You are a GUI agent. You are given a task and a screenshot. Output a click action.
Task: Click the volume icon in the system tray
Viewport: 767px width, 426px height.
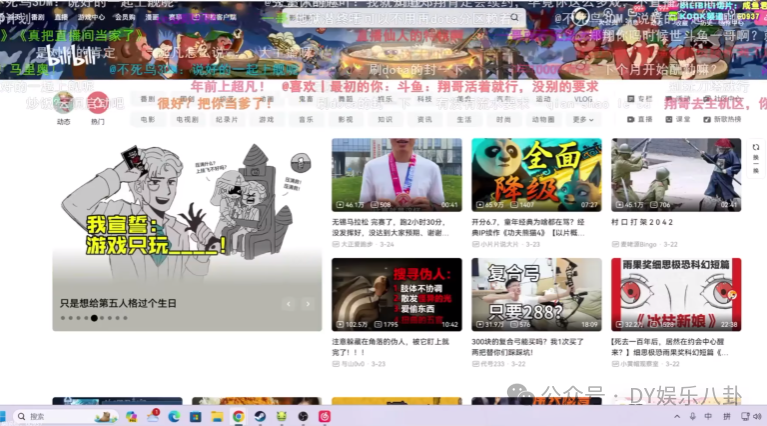tap(757, 416)
